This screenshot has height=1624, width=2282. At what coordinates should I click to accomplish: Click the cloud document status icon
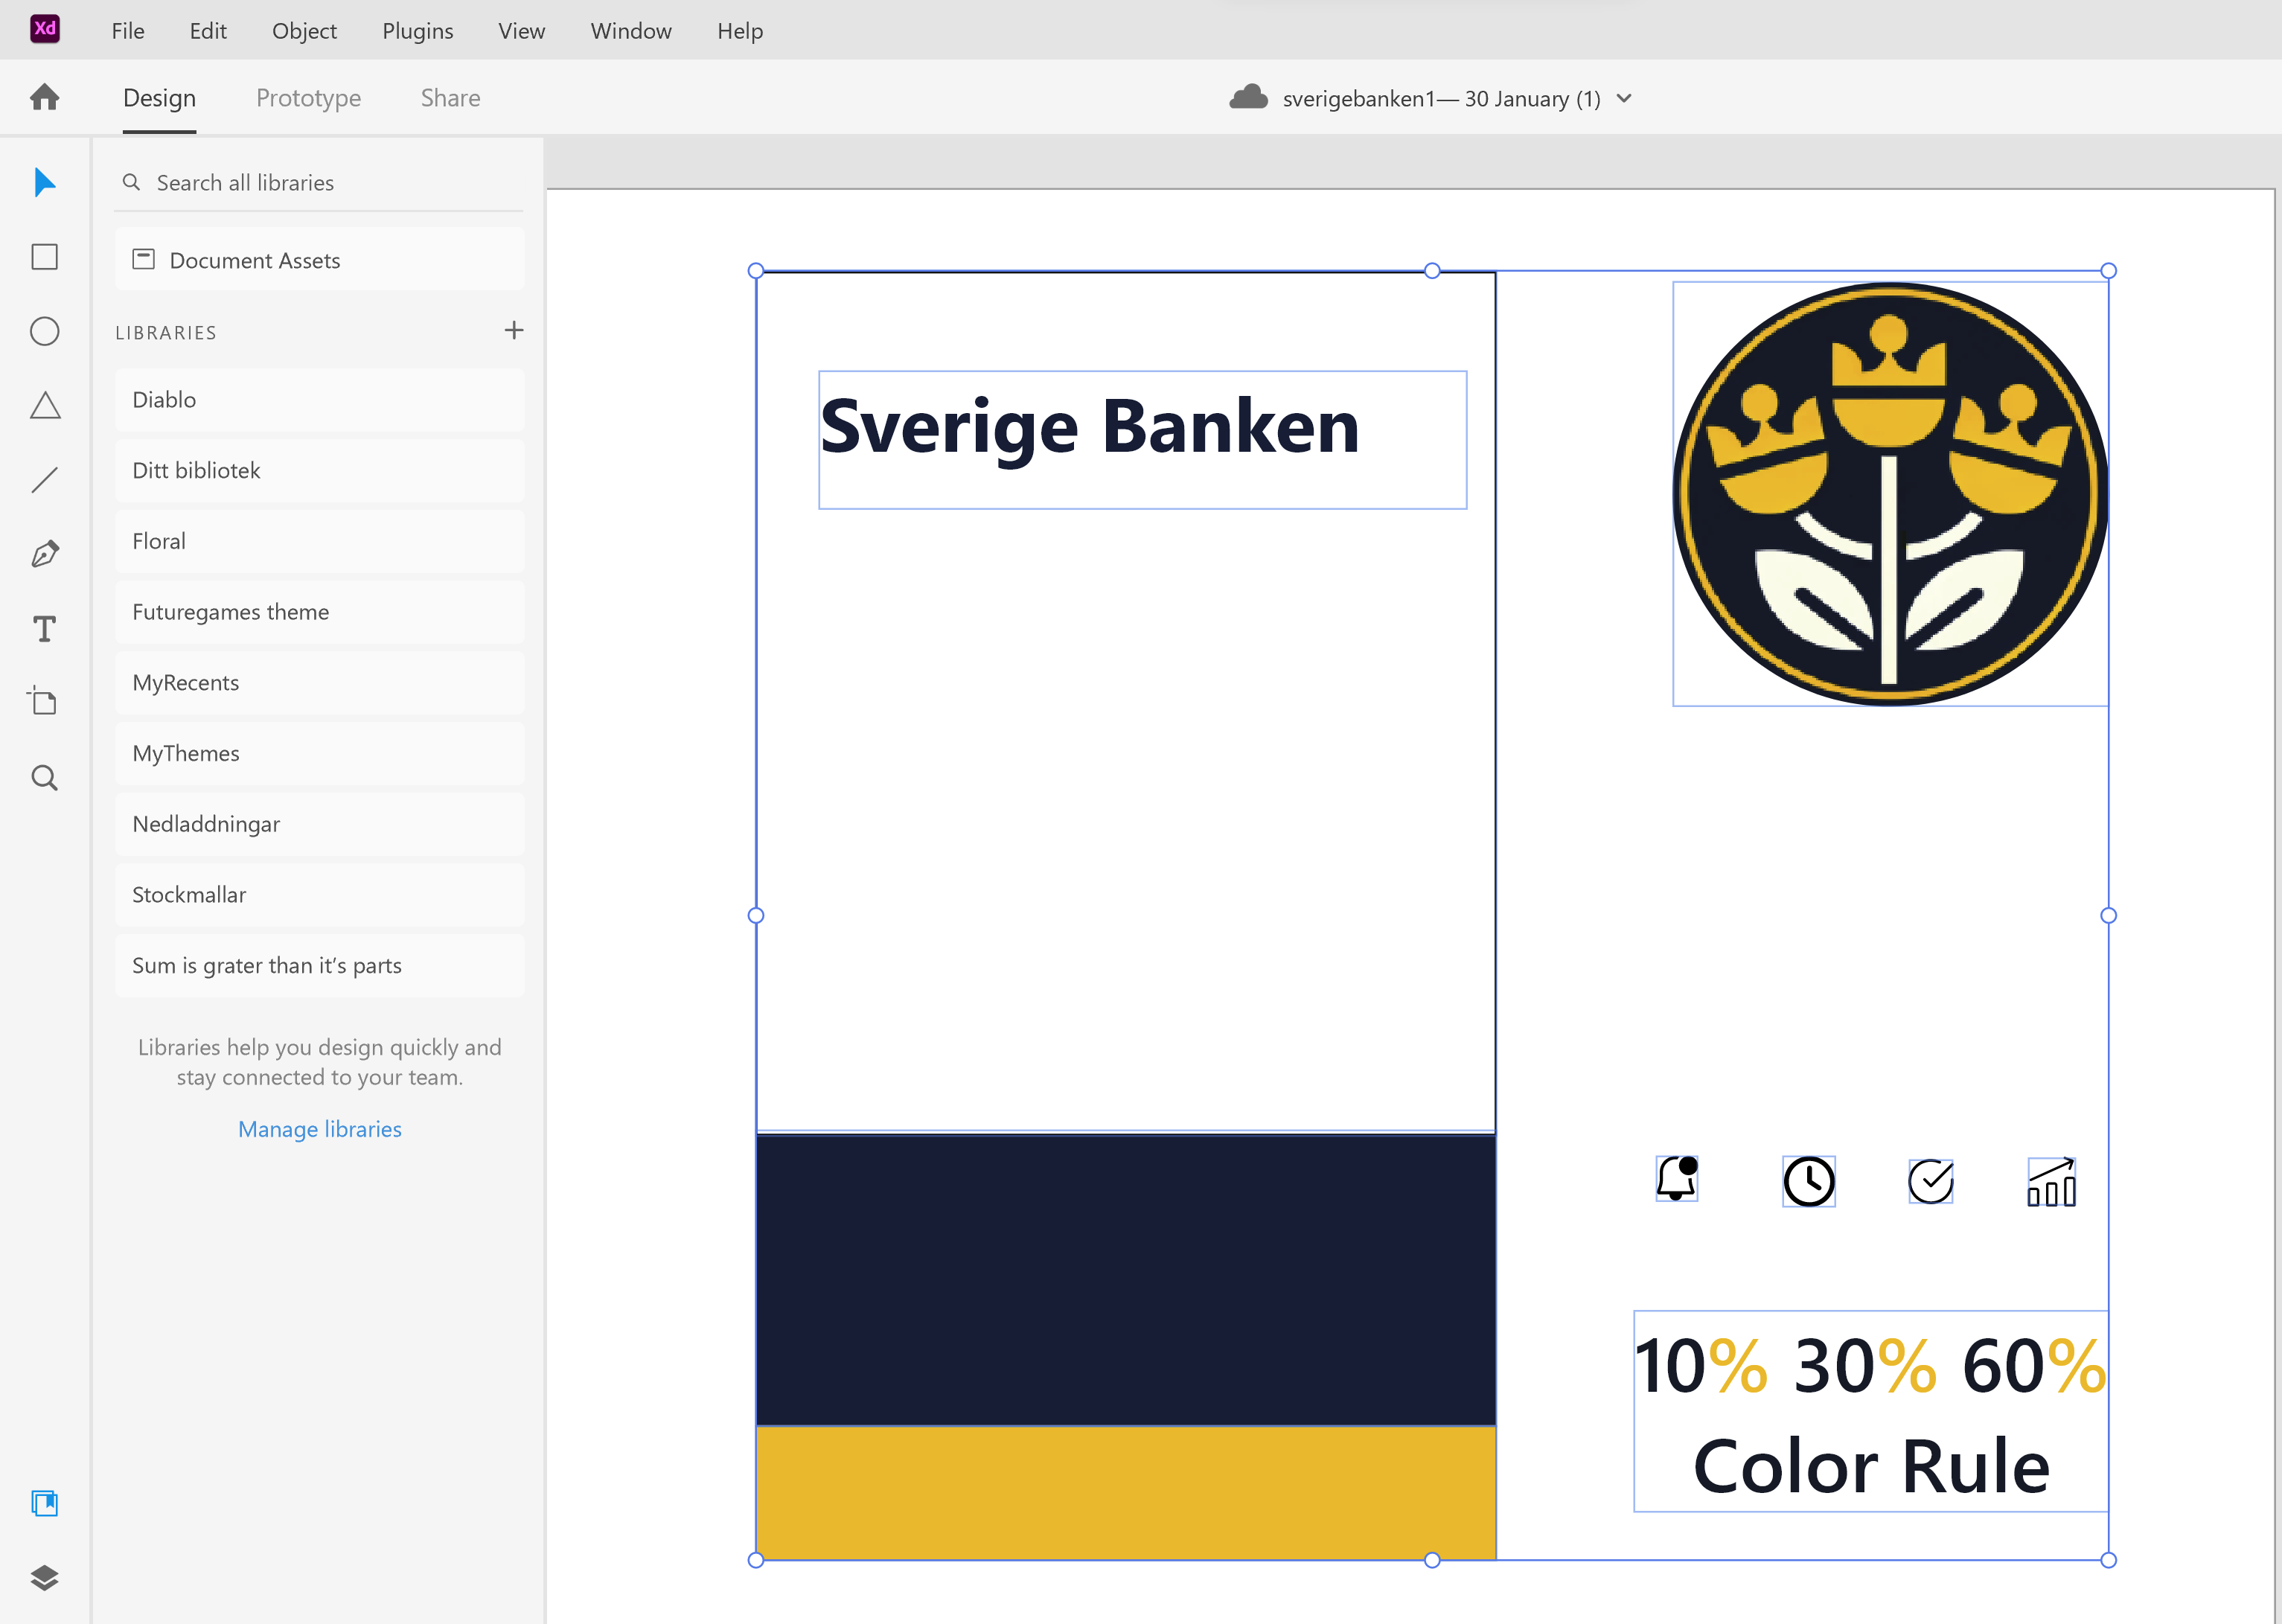pos(1248,97)
